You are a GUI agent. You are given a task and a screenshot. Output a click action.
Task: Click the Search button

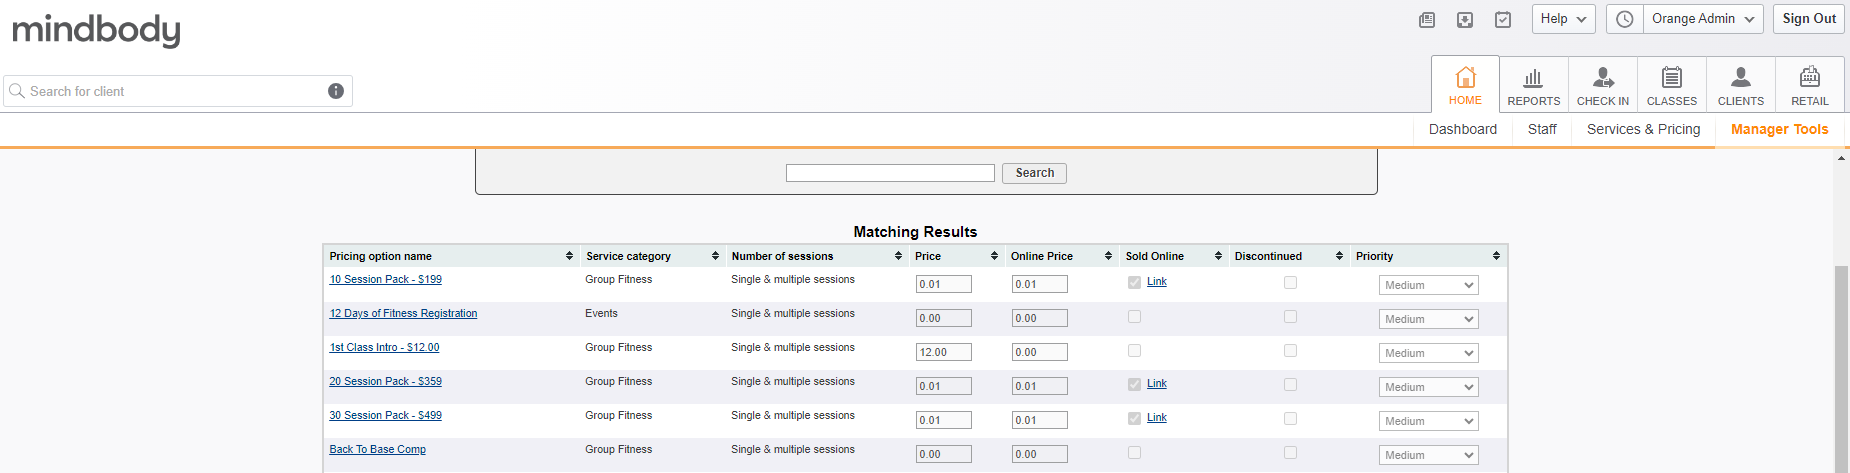[1034, 173]
